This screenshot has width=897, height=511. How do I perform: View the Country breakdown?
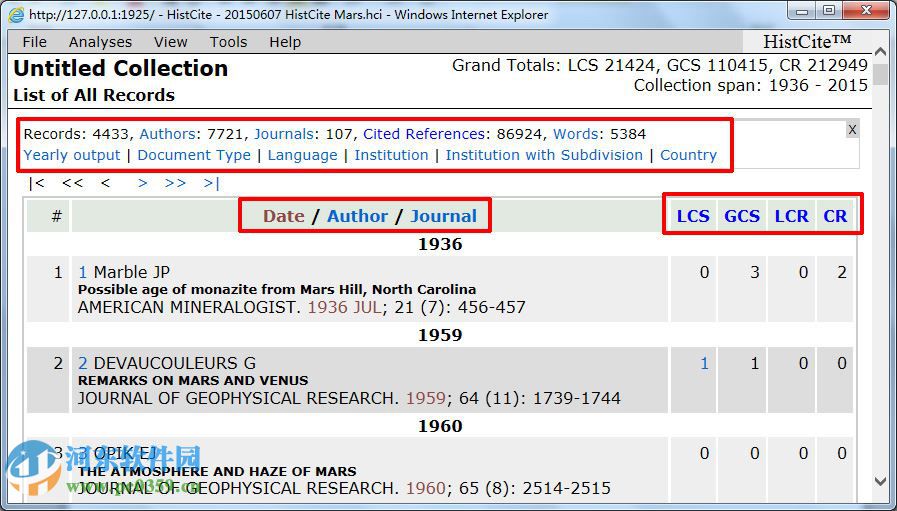coord(688,155)
